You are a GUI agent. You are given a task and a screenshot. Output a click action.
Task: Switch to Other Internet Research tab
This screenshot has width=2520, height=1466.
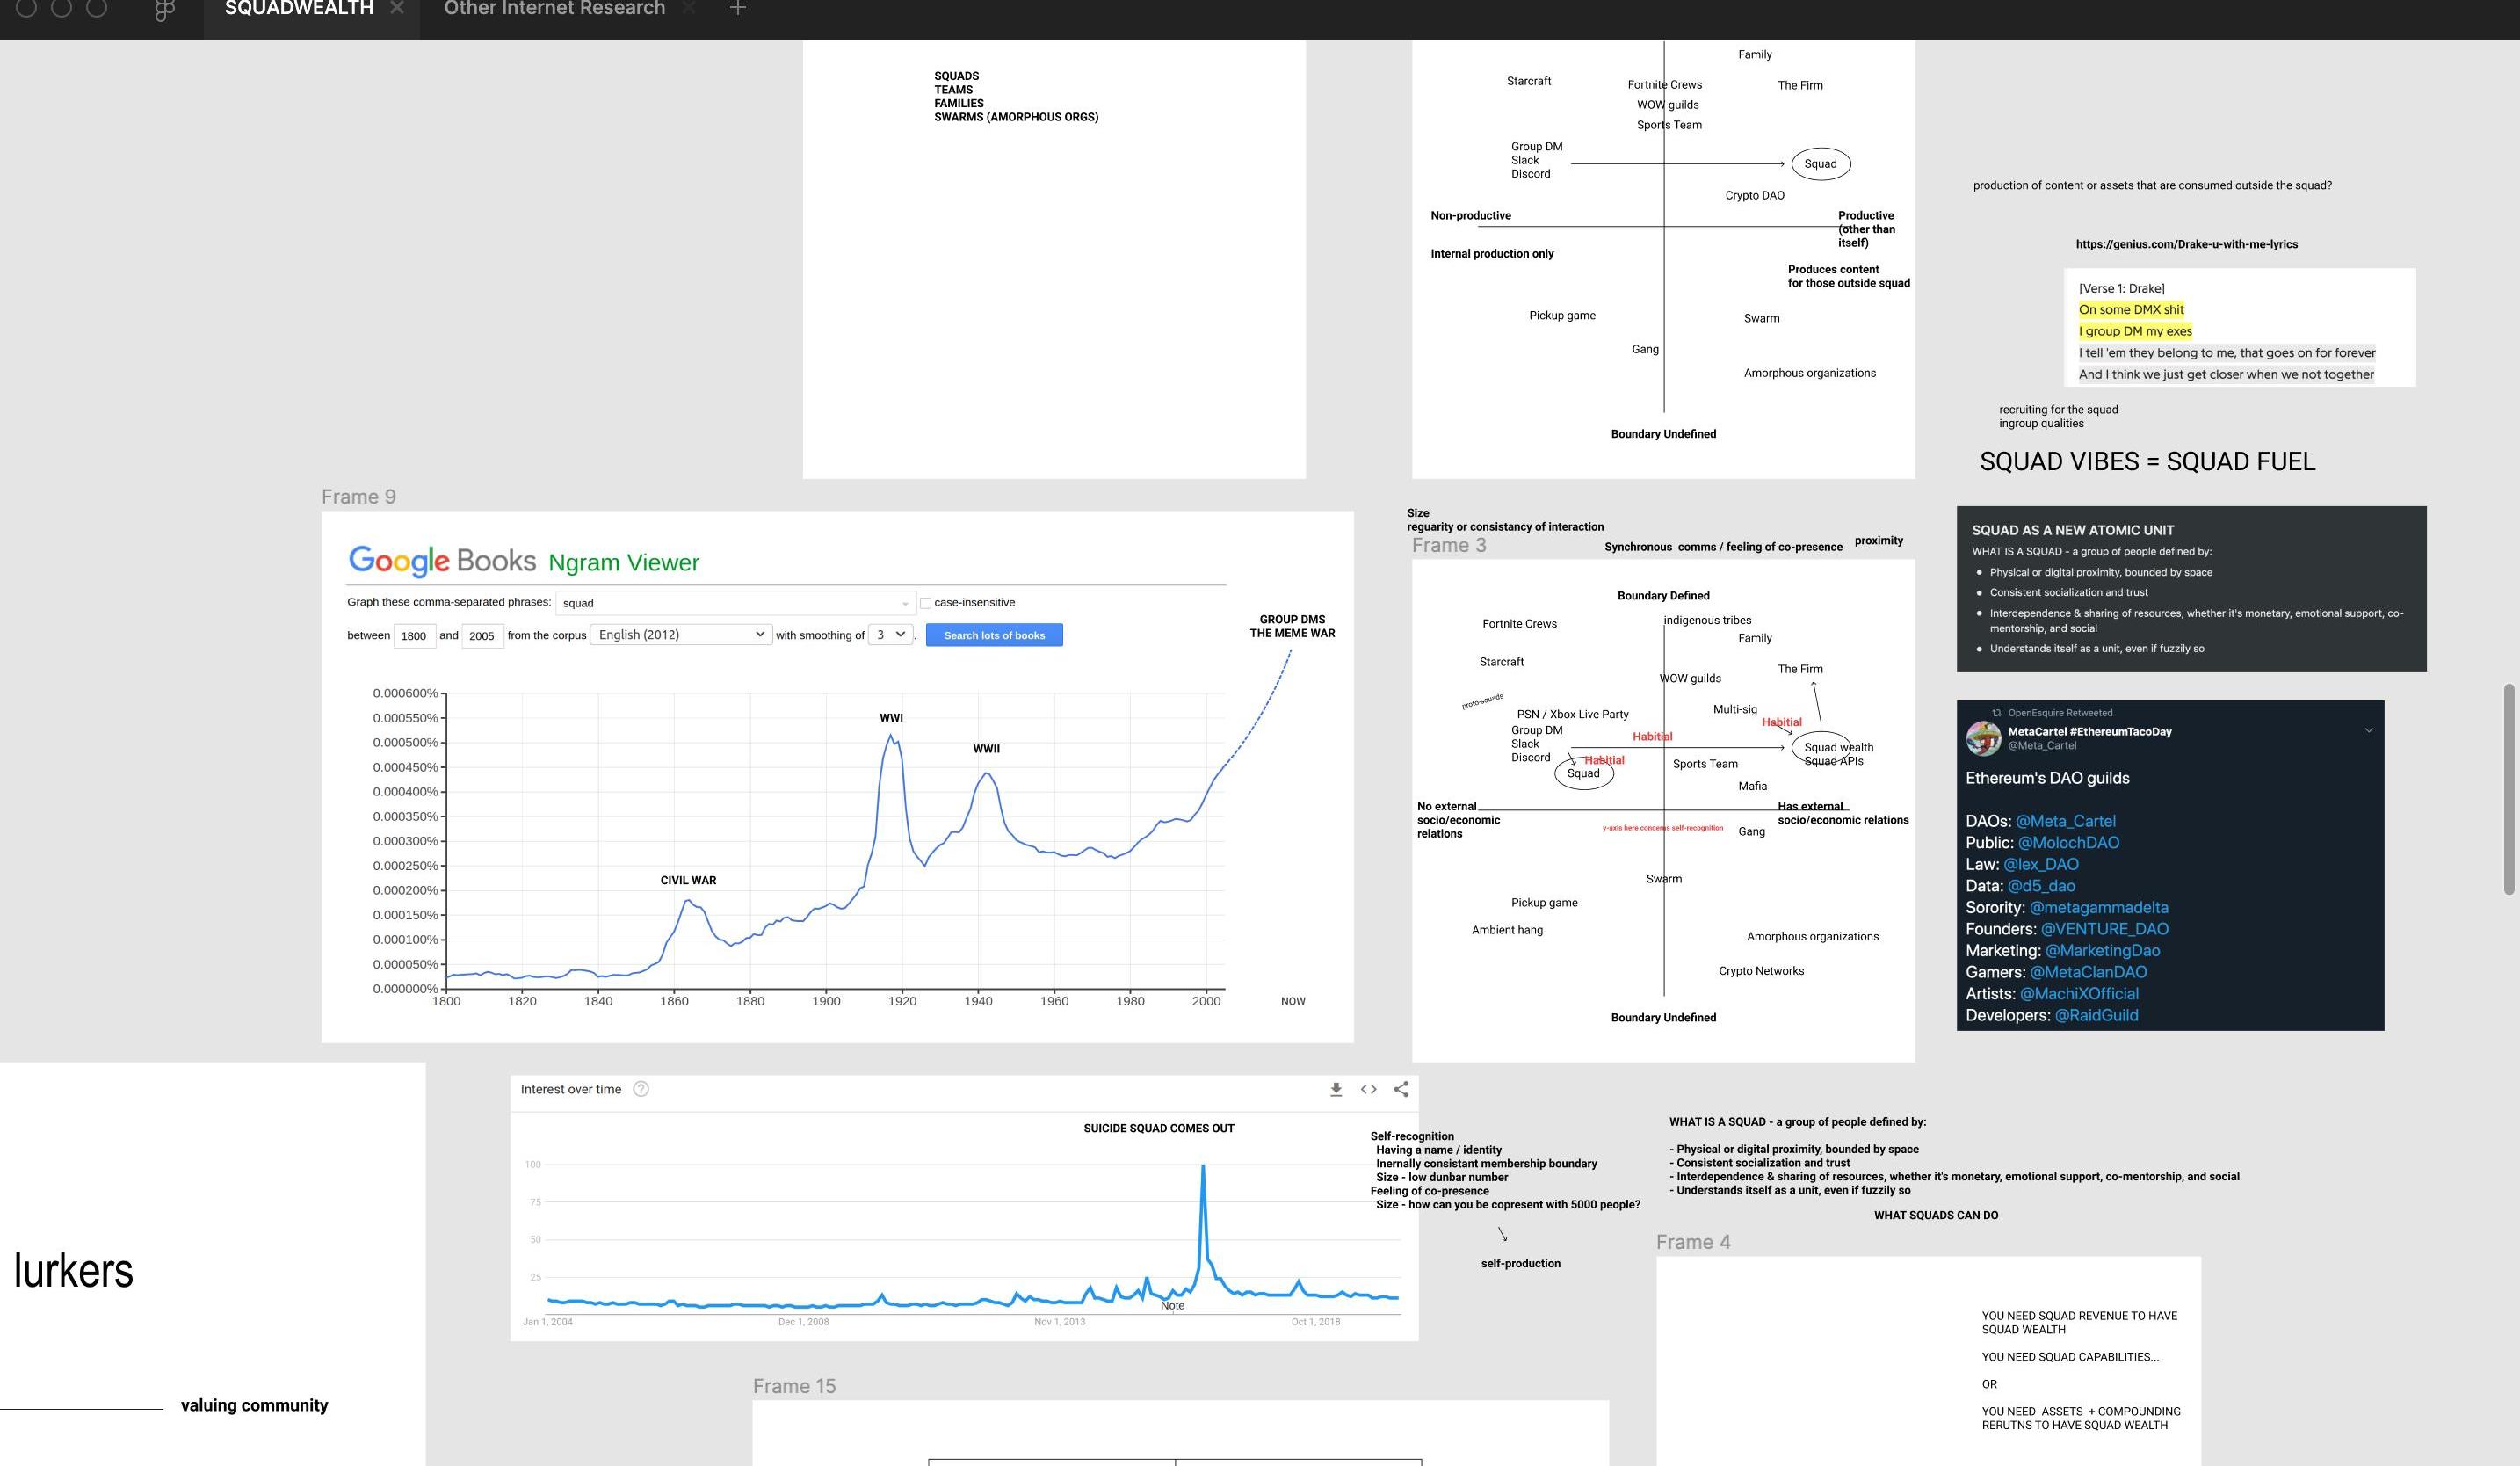coord(554,8)
